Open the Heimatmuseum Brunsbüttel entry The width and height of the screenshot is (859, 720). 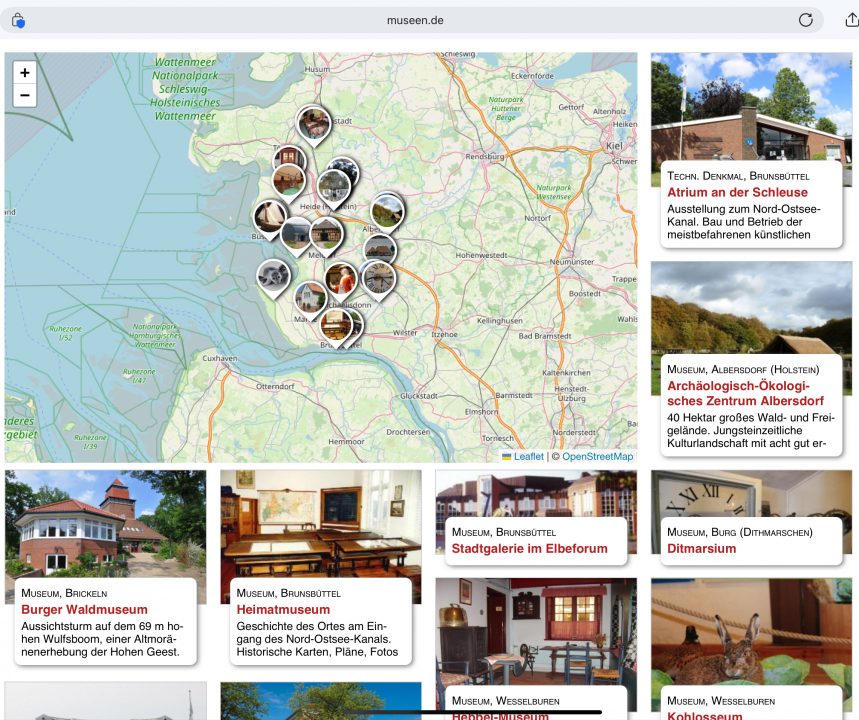pyautogui.click(x=283, y=609)
